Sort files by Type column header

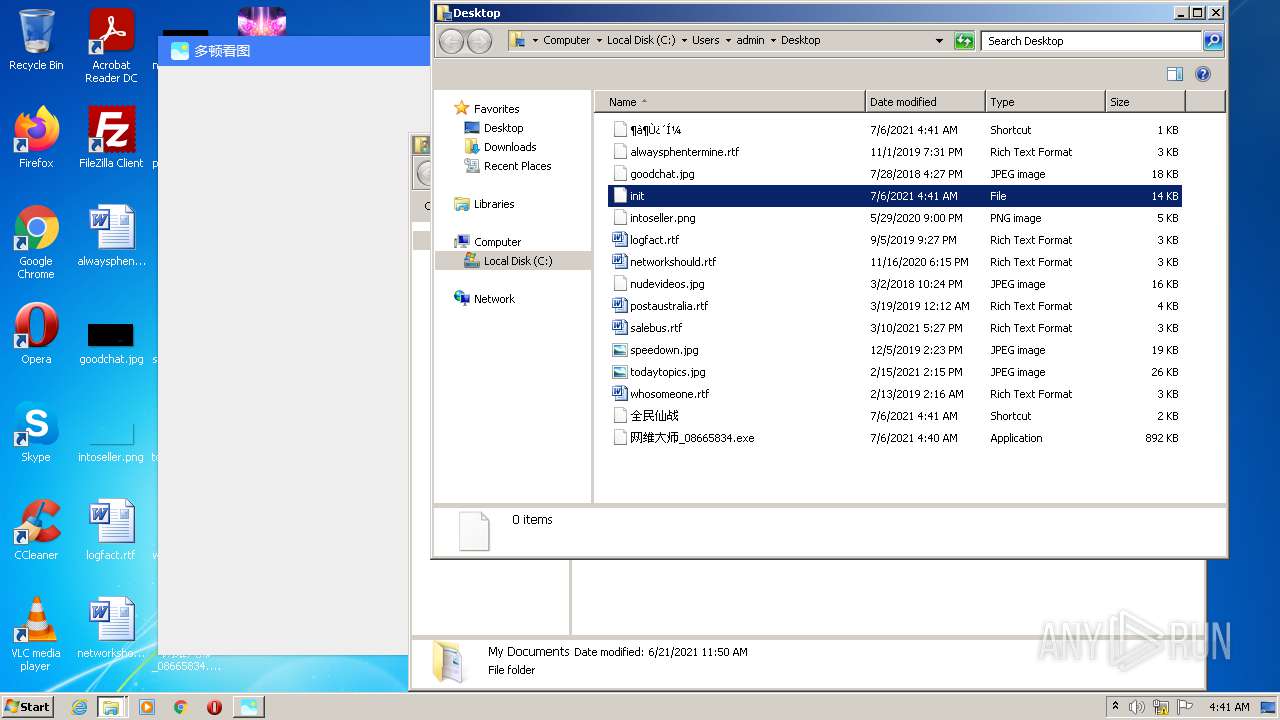1045,102
